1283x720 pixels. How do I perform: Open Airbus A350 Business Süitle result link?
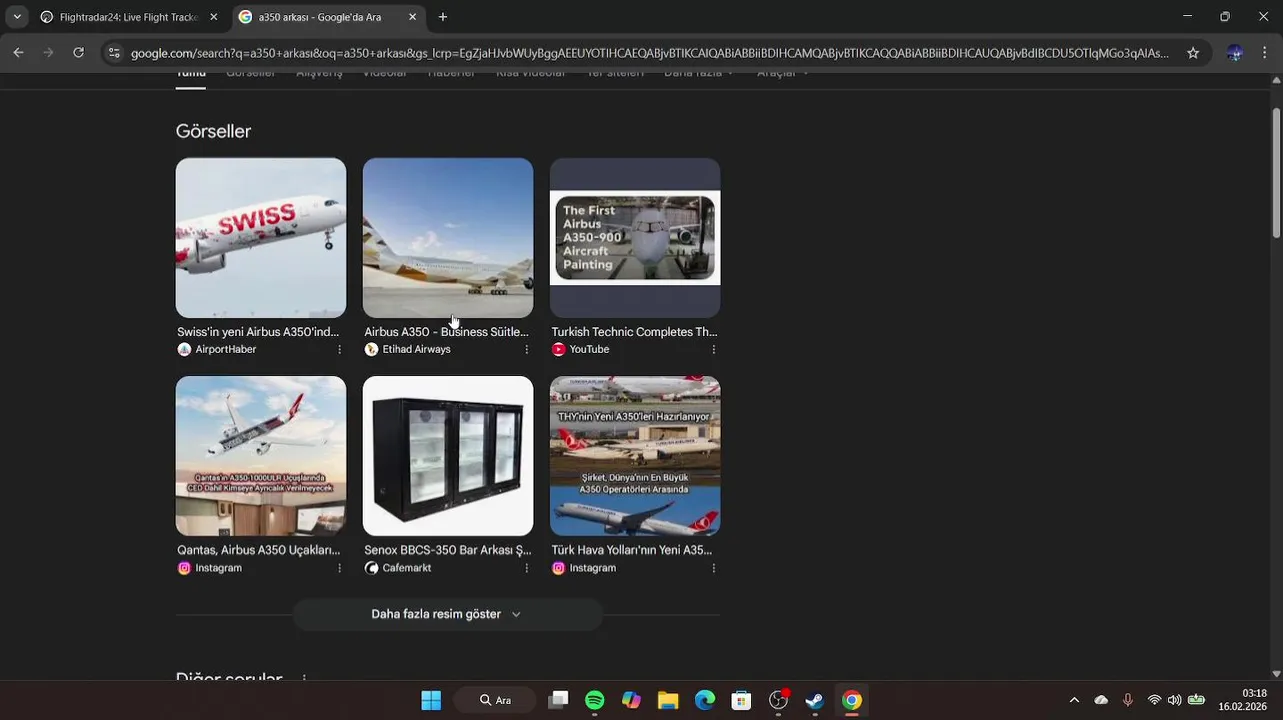[x=446, y=332]
